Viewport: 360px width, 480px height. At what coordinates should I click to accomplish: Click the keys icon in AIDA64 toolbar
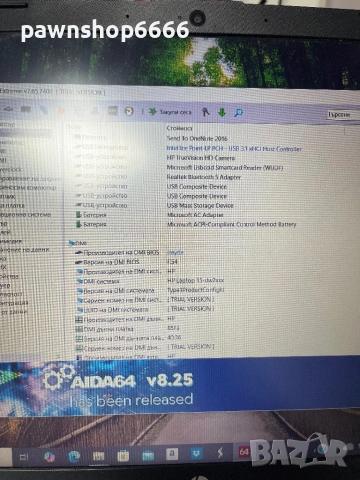[206, 112]
